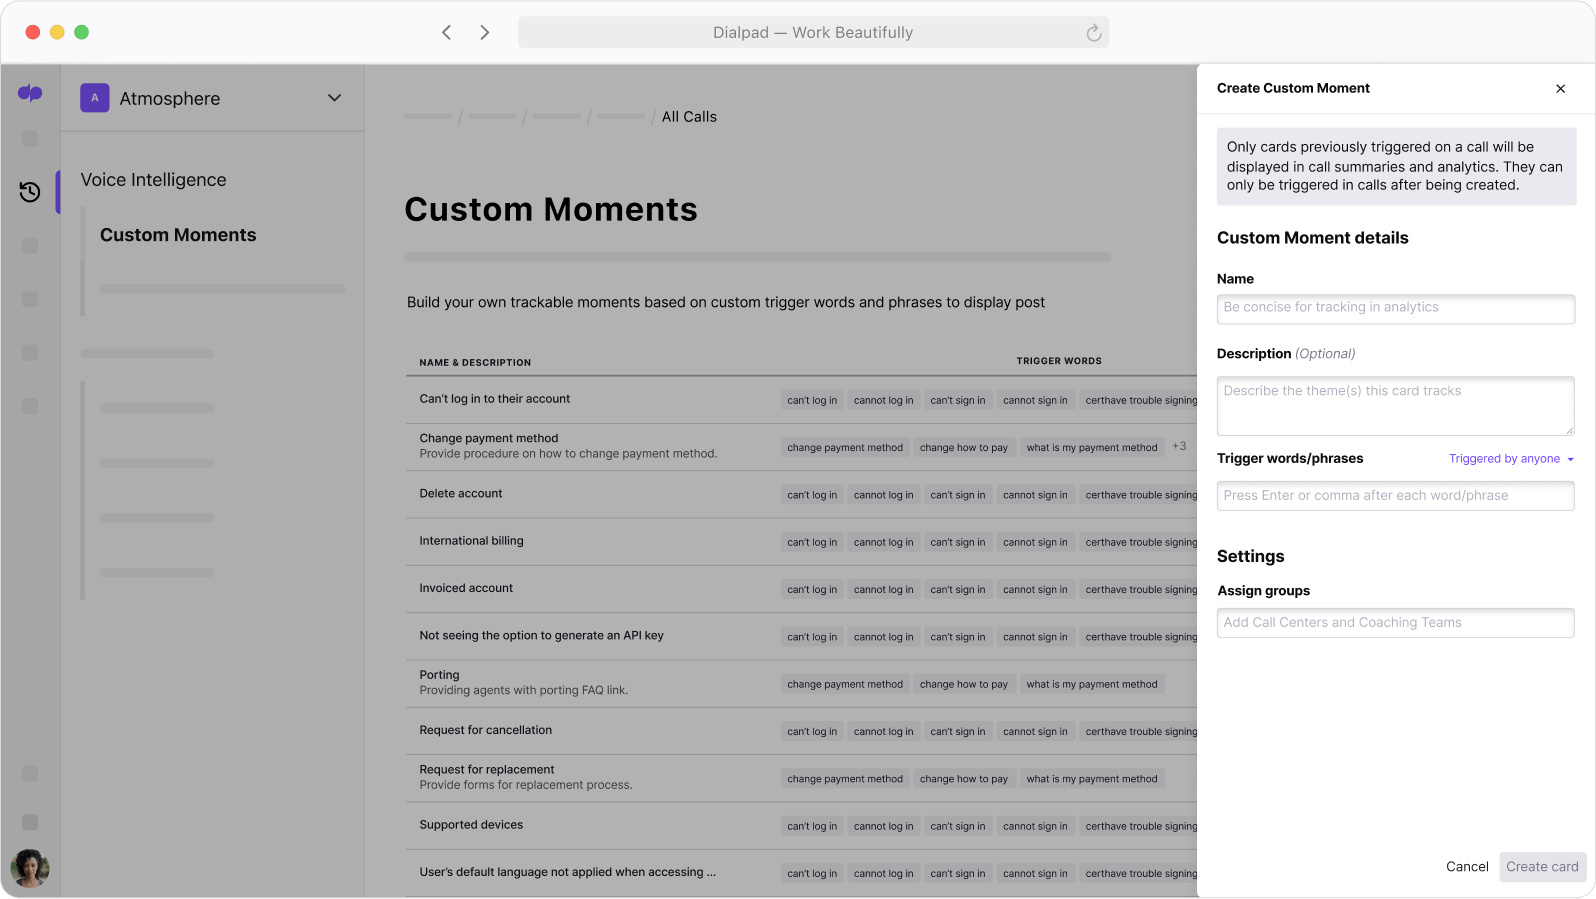Close the Create Custom Moment panel
This screenshot has height=899, width=1596.
[1560, 89]
